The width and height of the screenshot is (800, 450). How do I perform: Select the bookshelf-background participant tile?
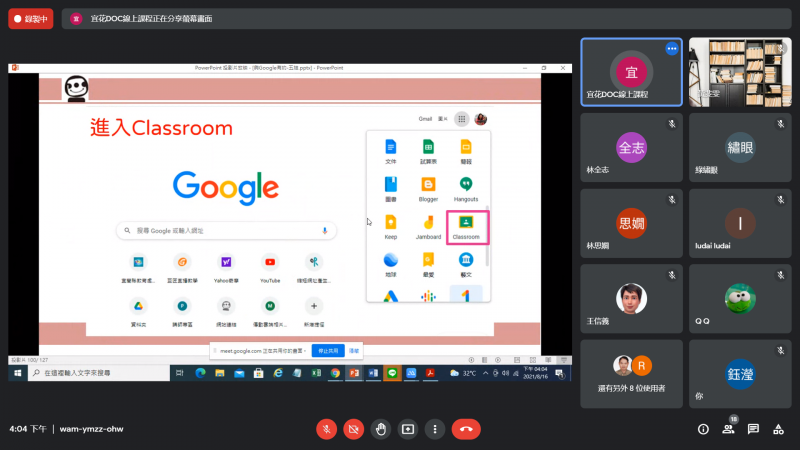740,72
